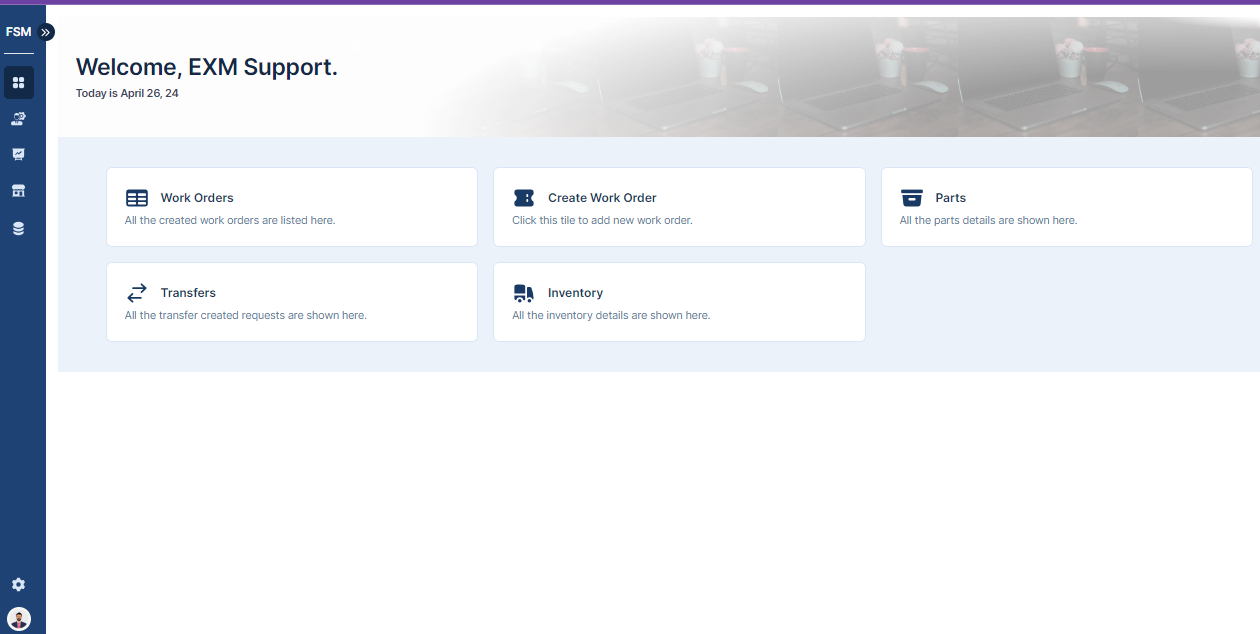
Task: Open settings via the gear icon
Action: coord(18,584)
